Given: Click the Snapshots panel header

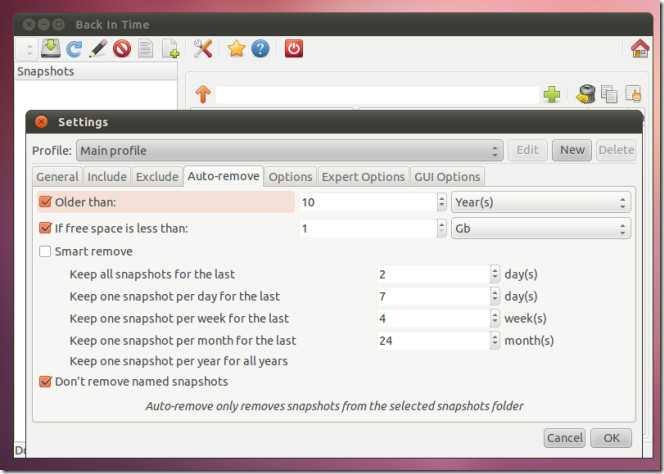Looking at the screenshot, I should click(96, 71).
